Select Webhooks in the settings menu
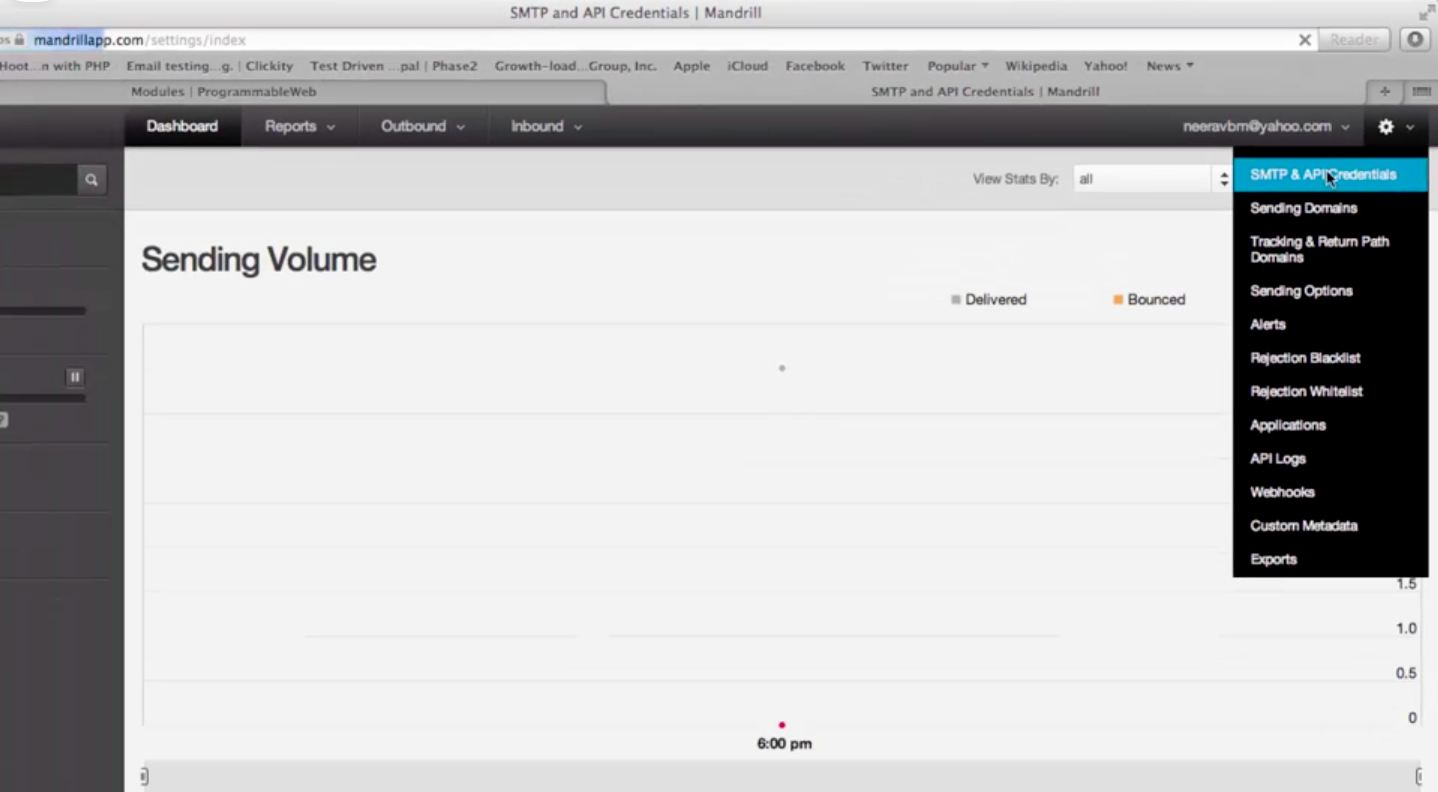 [x=1282, y=492]
